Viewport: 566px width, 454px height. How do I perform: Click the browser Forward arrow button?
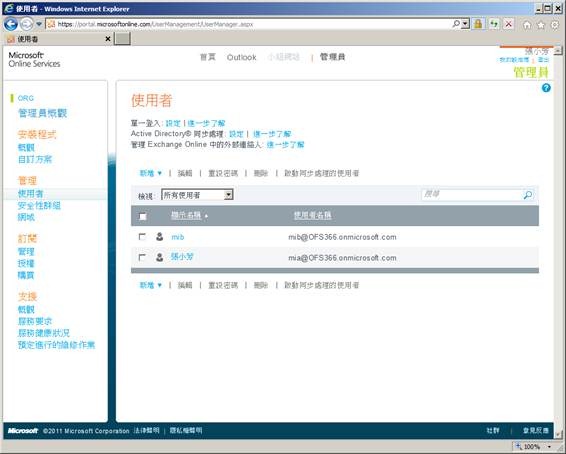click(26, 24)
